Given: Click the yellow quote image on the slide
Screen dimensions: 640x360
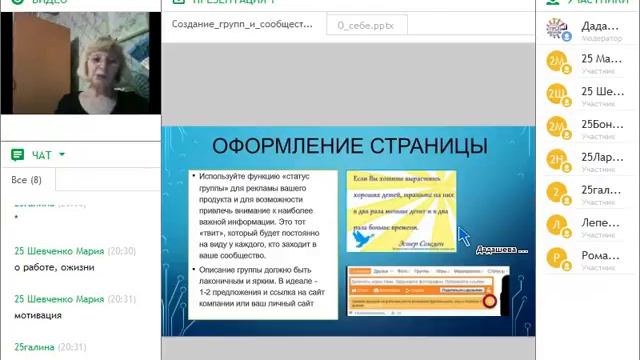Looking at the screenshot, I should [401, 211].
